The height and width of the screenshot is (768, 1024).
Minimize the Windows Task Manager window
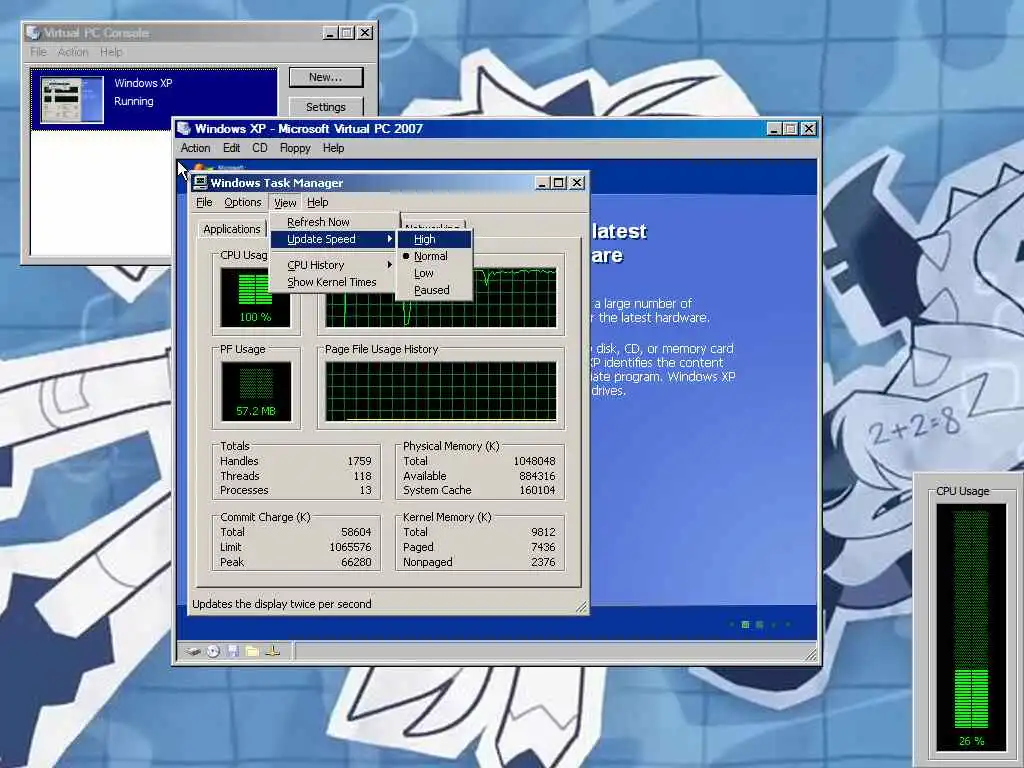pos(542,183)
